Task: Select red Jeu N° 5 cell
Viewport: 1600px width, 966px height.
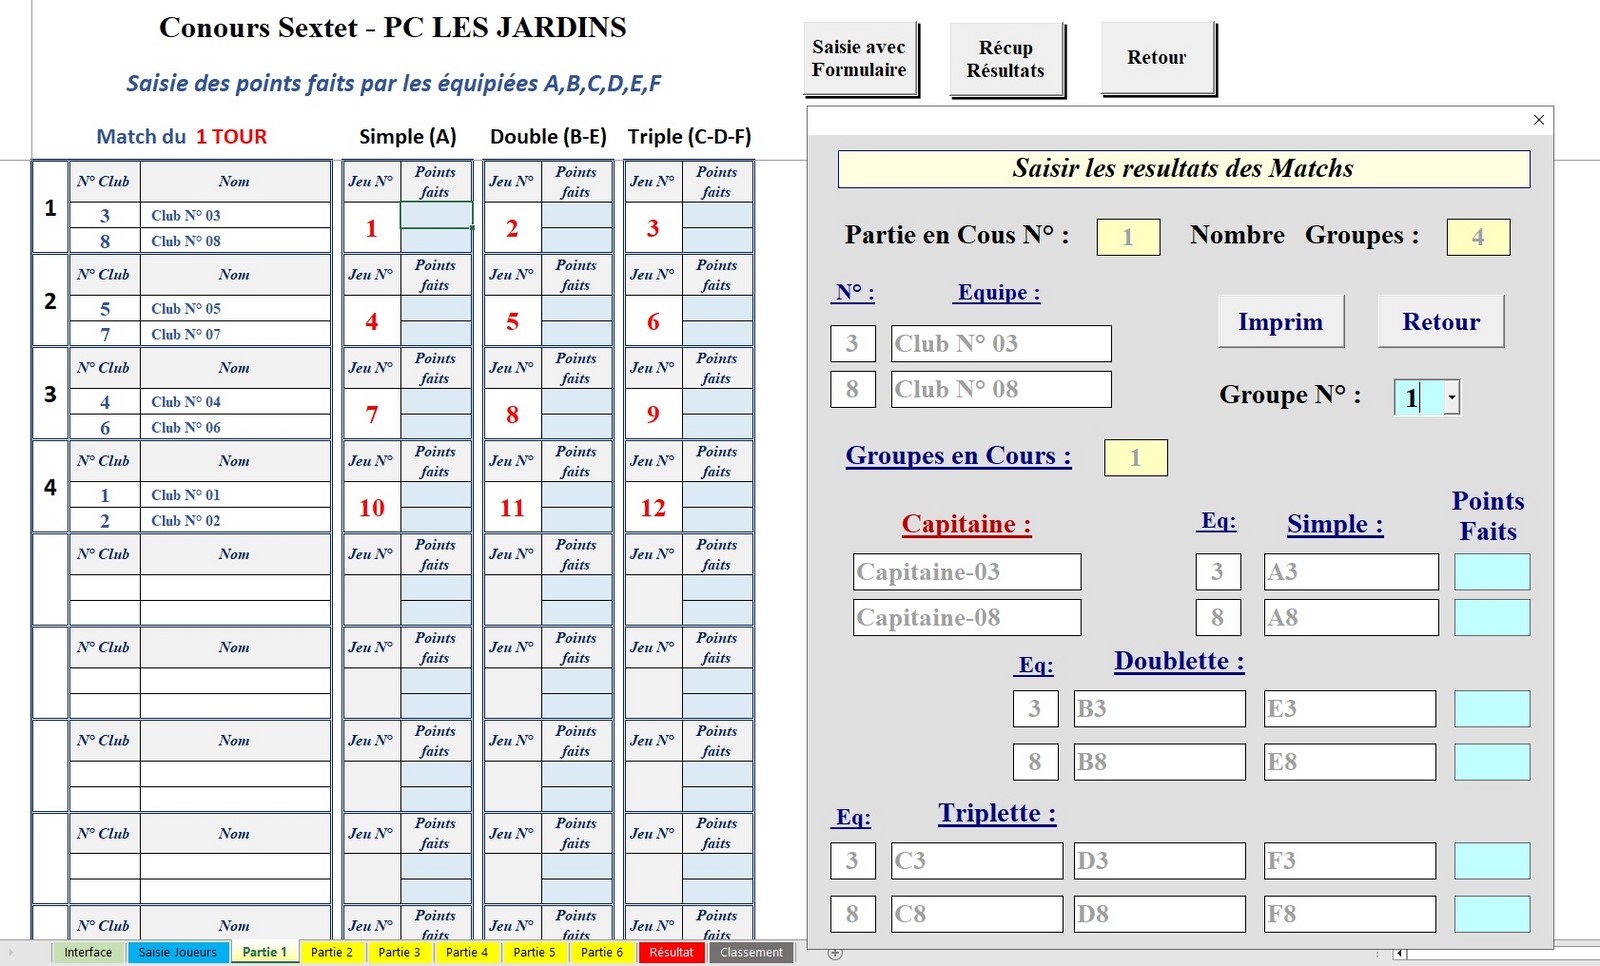Action: pos(512,321)
